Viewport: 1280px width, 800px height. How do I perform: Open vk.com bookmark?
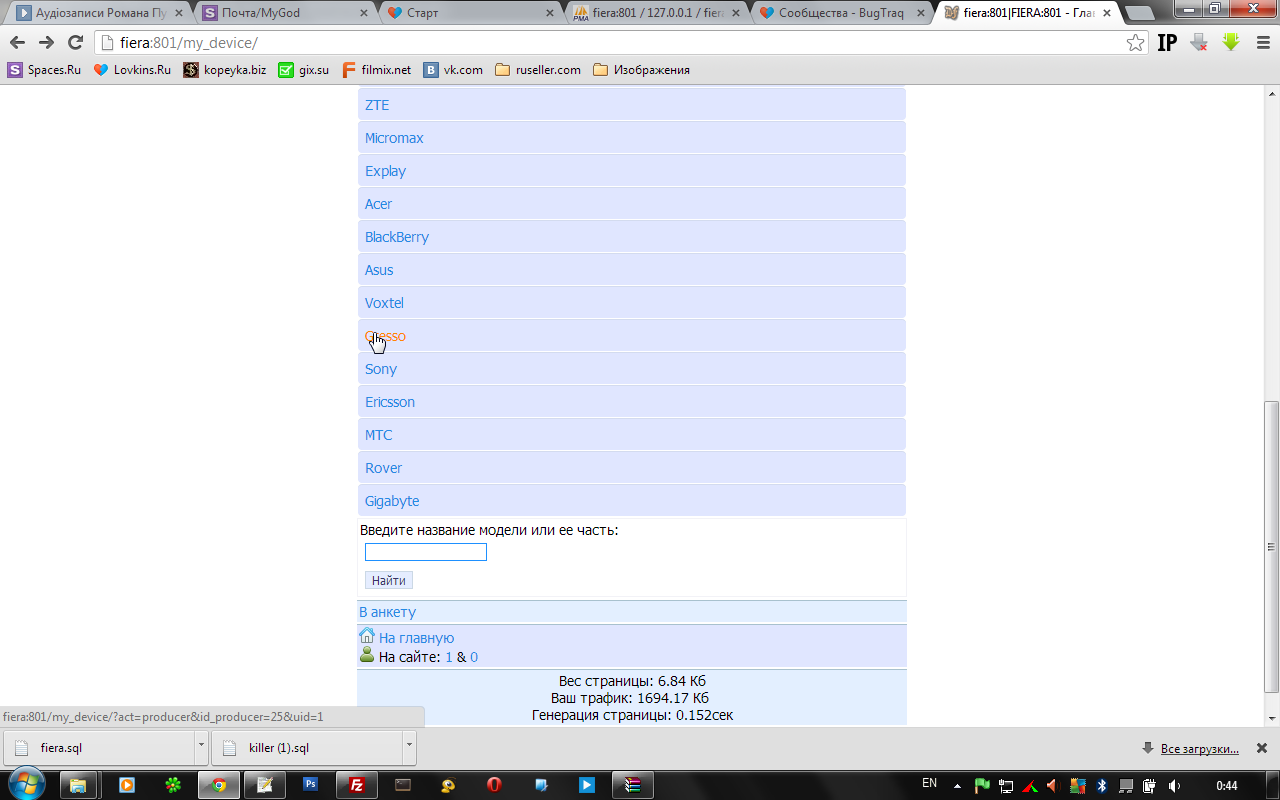[453, 70]
